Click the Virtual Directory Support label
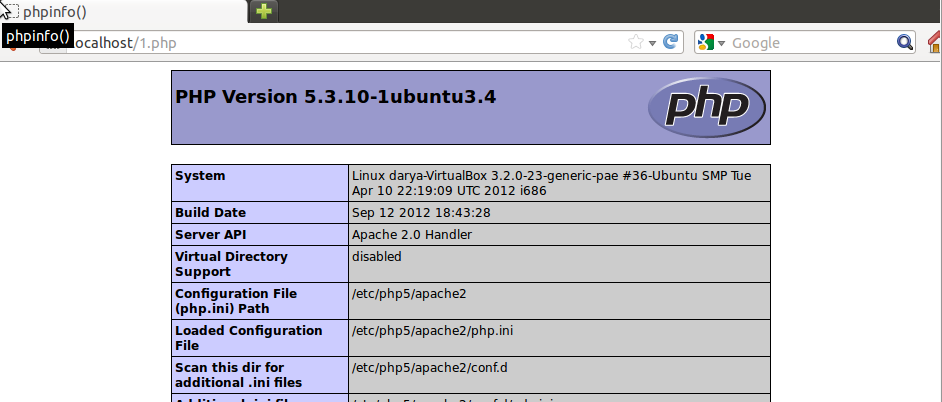 (x=231, y=264)
